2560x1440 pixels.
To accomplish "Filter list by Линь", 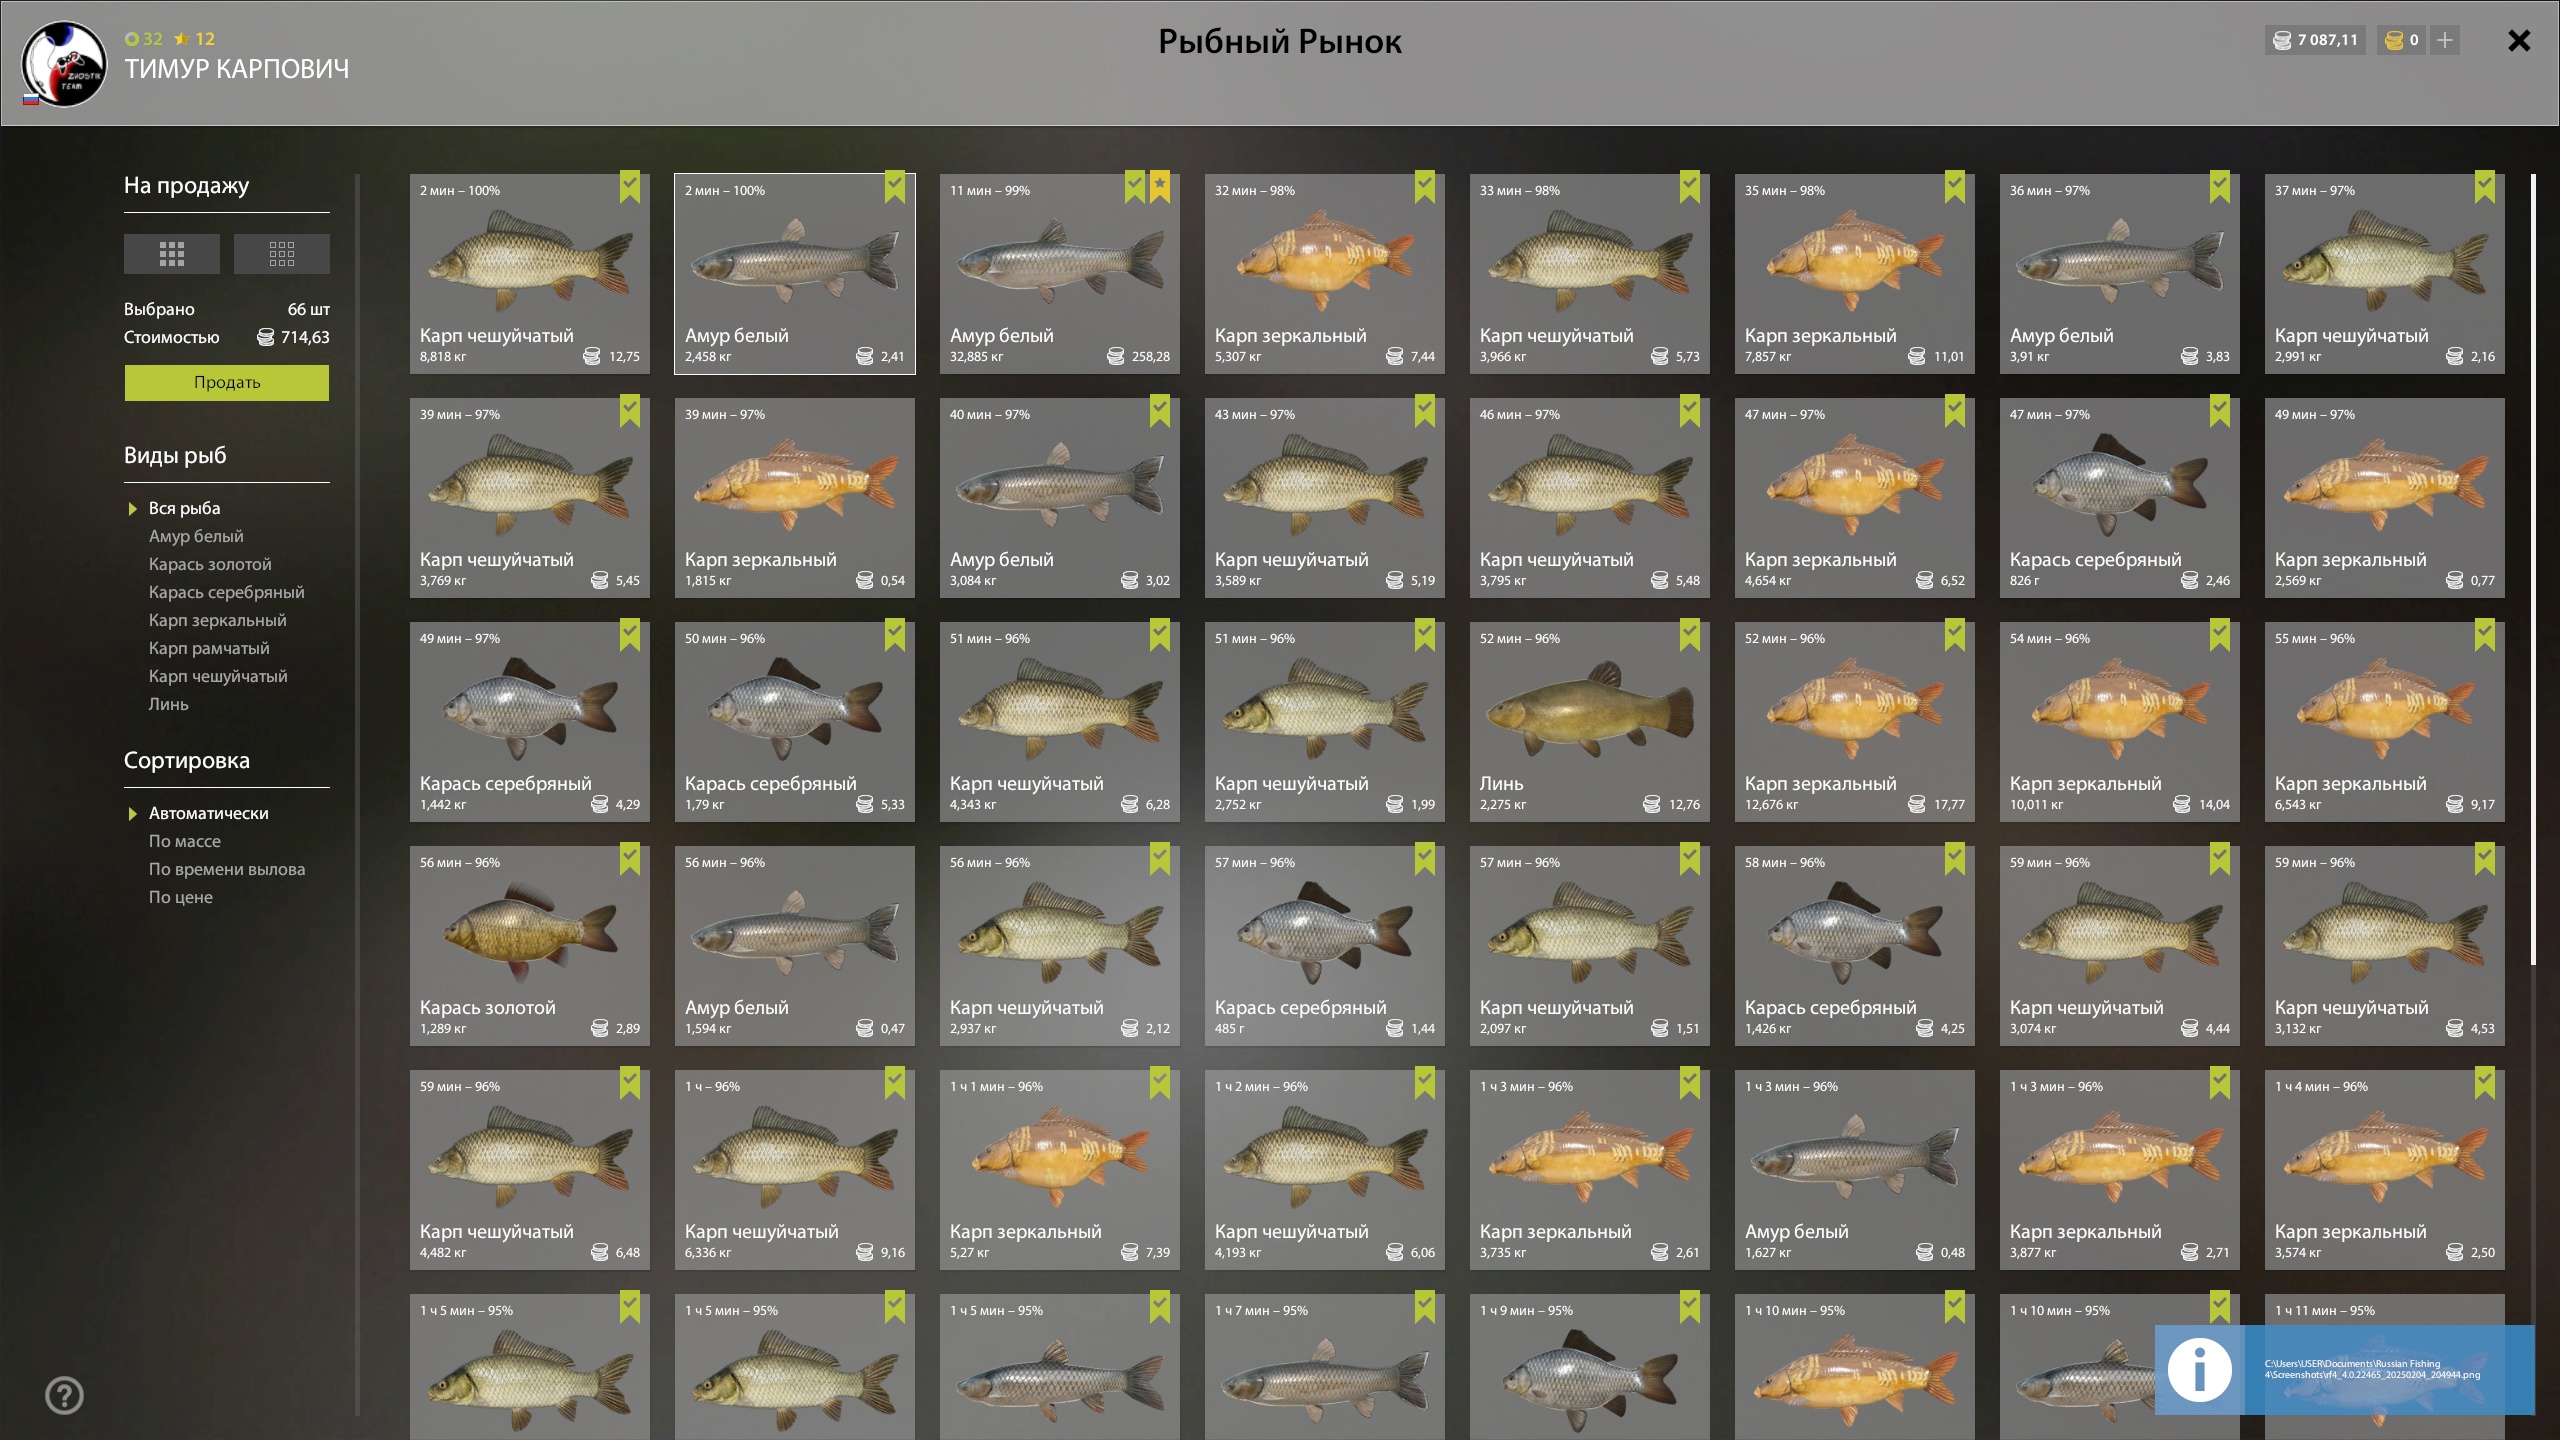I will [168, 704].
